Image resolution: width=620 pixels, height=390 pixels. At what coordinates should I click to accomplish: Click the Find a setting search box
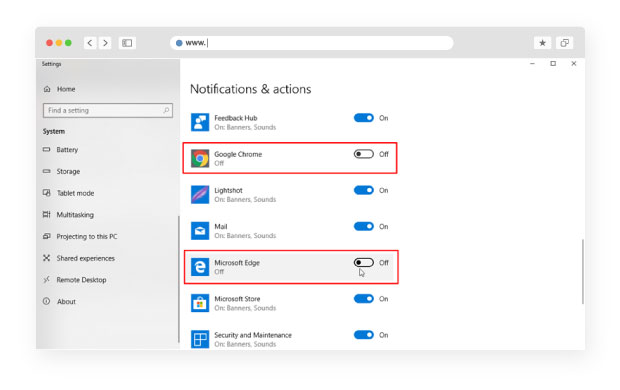pyautogui.click(x=108, y=110)
